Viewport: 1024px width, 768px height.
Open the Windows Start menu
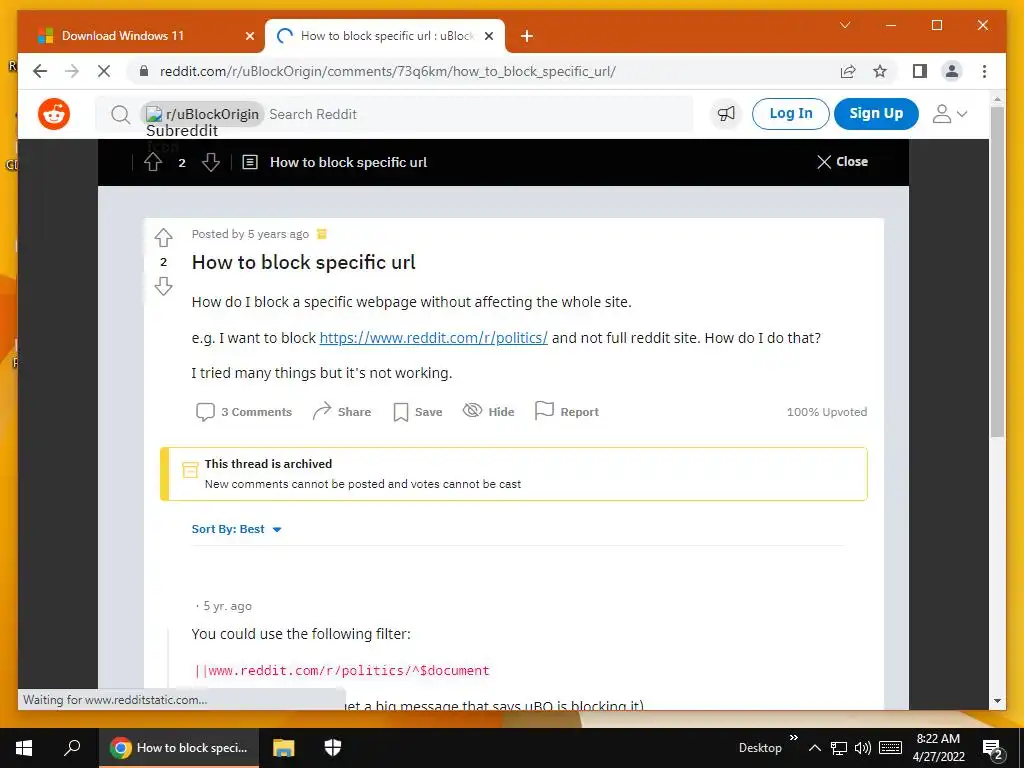click(x=24, y=748)
